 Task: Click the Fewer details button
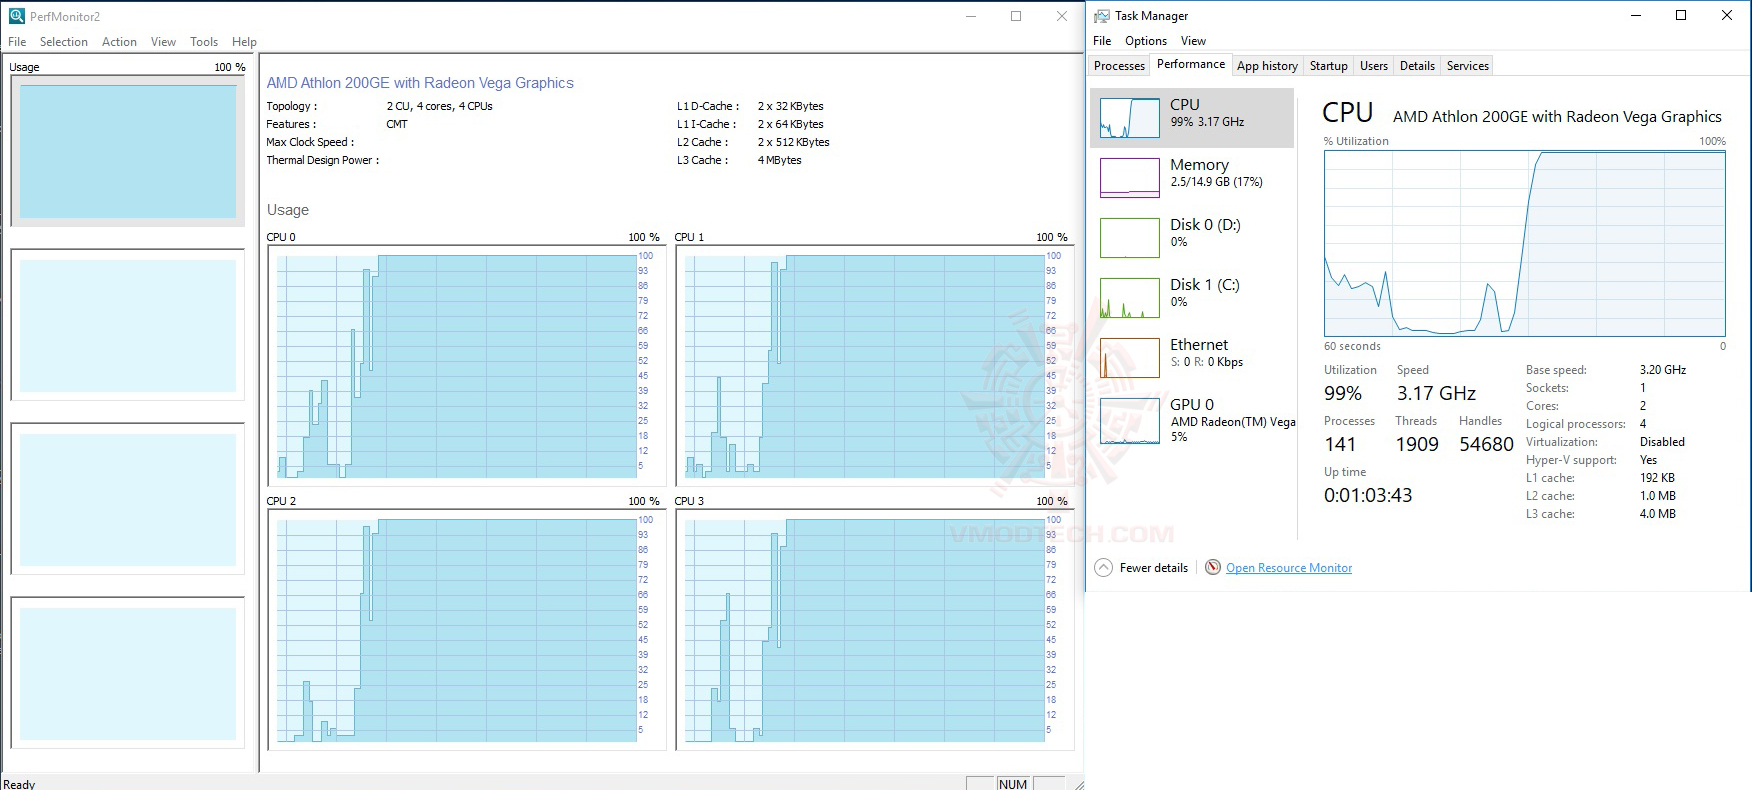tap(1141, 568)
